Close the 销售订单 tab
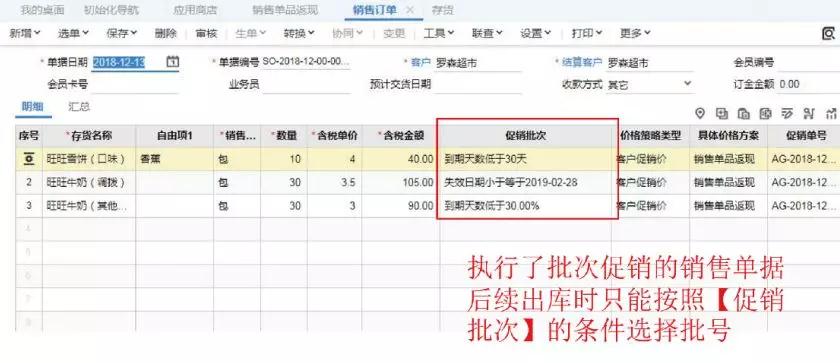Screen dimensions: 840x363 [410, 10]
